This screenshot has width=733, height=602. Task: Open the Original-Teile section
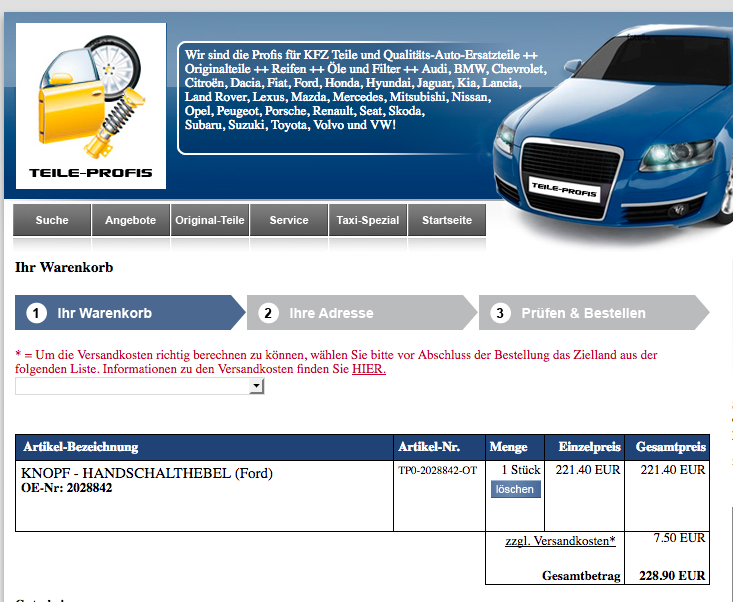(x=210, y=220)
